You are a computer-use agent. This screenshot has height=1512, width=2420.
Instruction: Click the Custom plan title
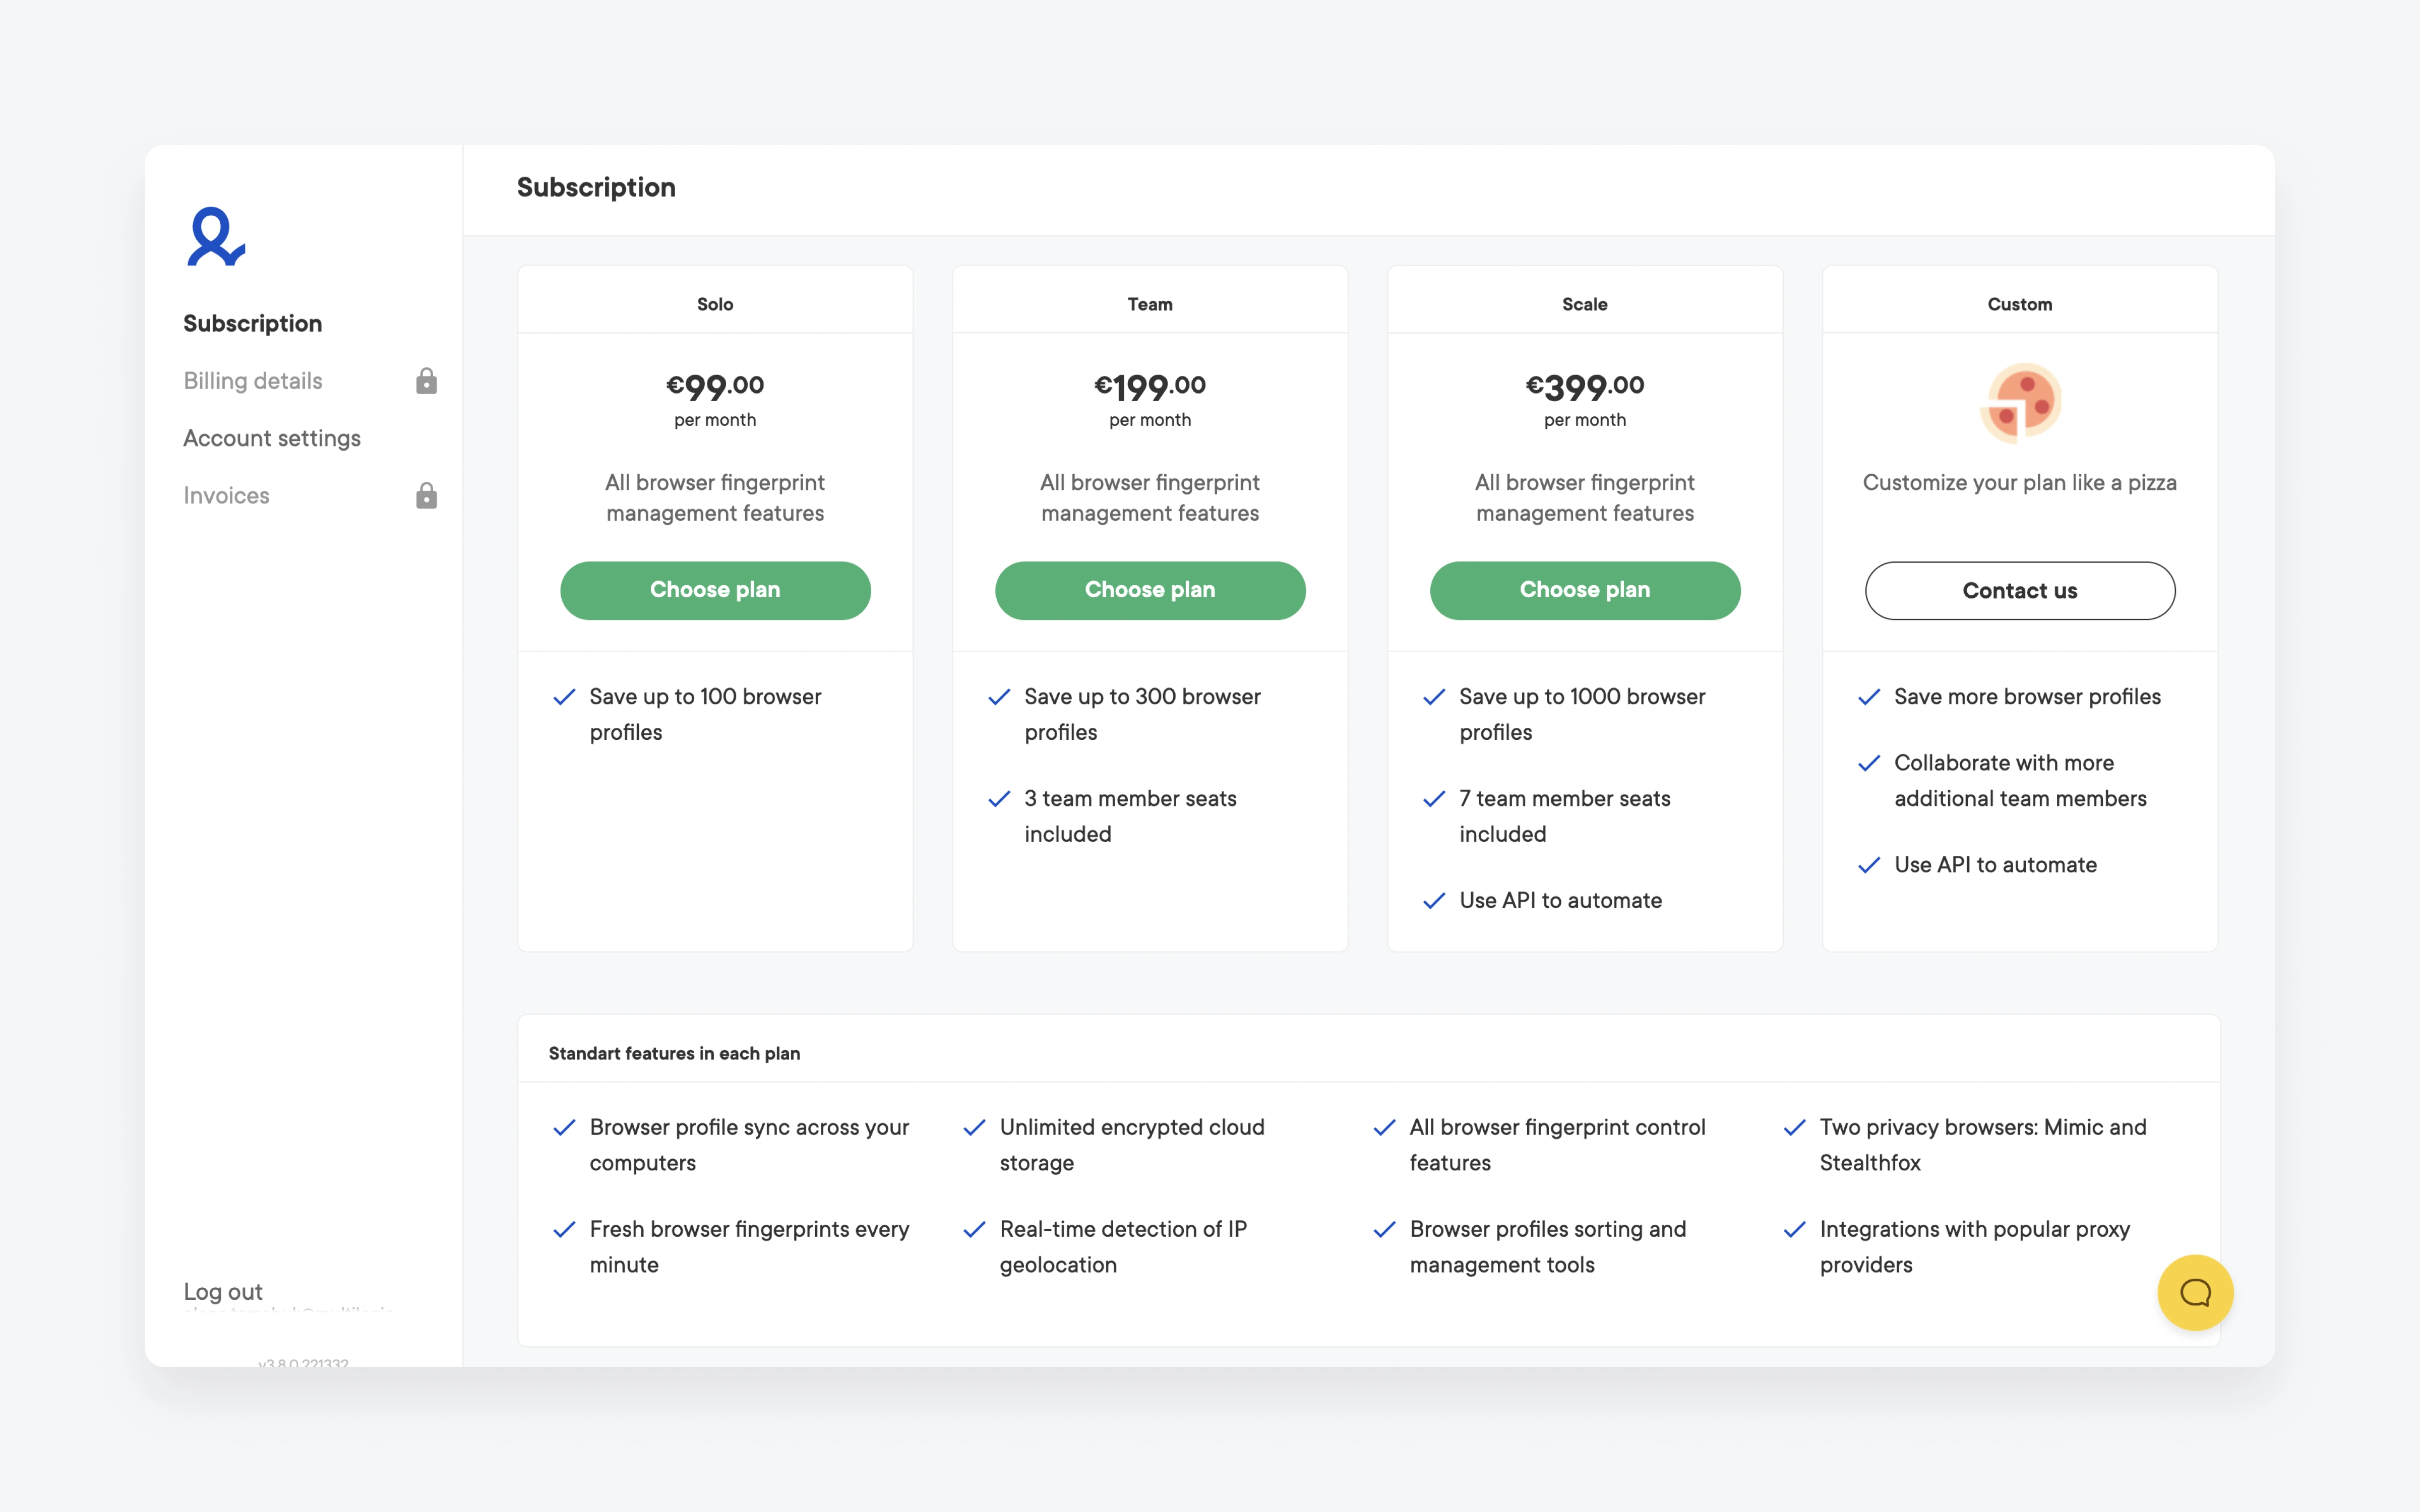point(2020,304)
